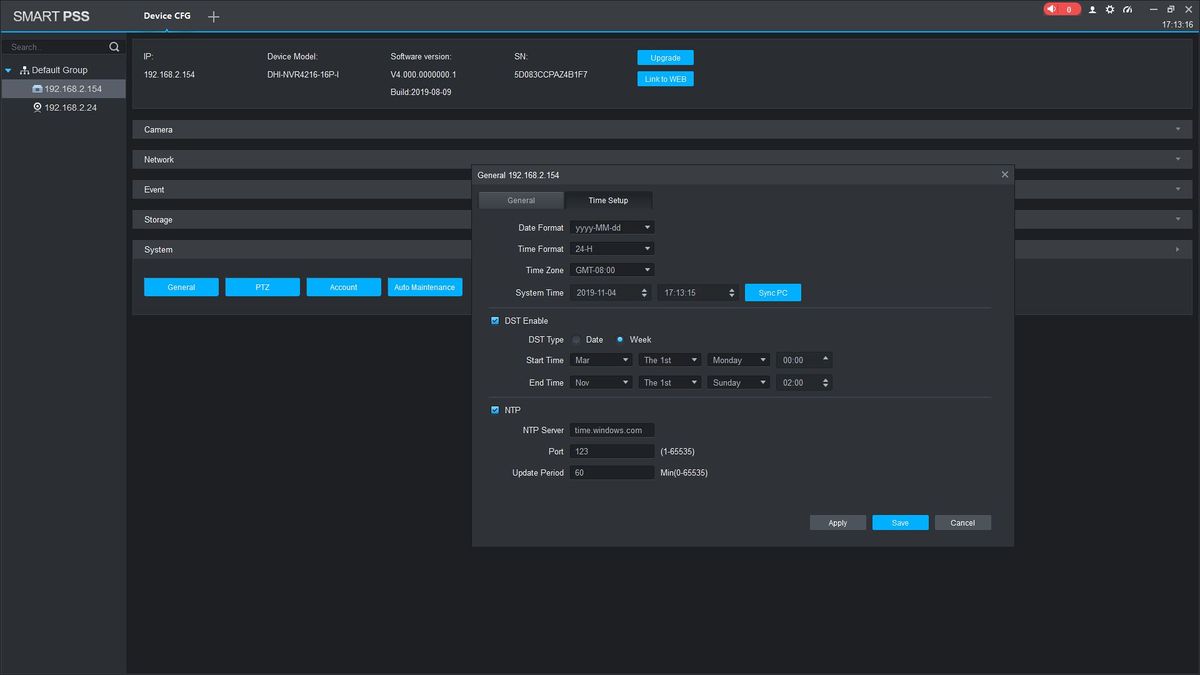Open settings gear icon in title bar

[x=1110, y=9]
